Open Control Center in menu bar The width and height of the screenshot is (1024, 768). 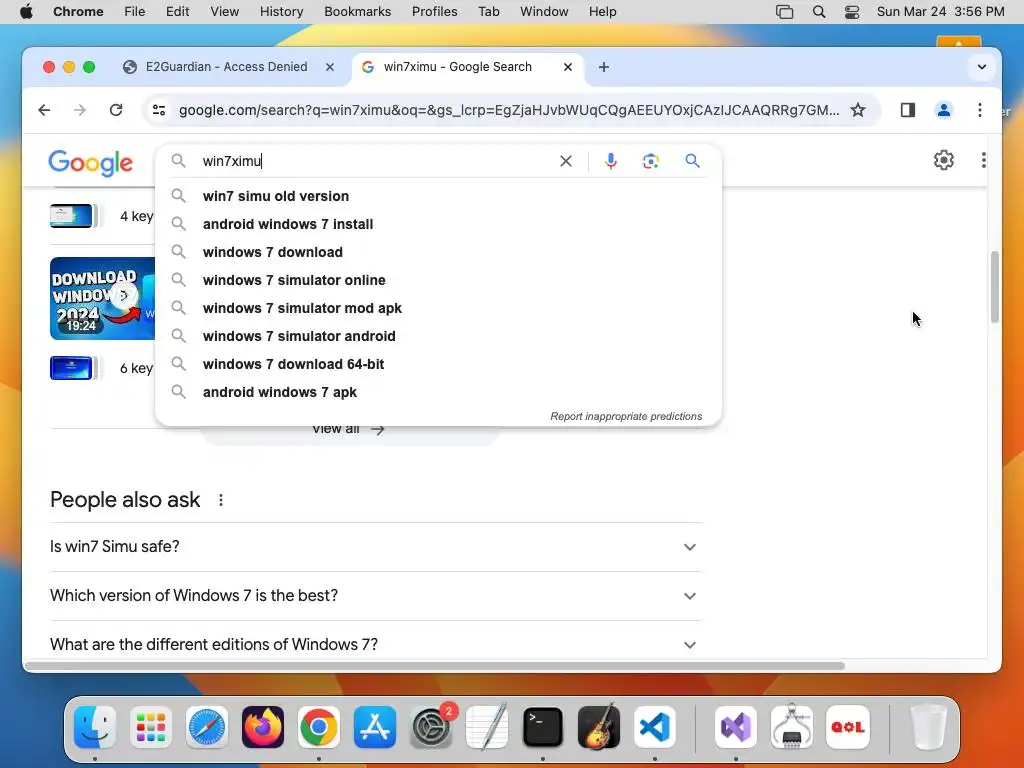pyautogui.click(x=852, y=12)
